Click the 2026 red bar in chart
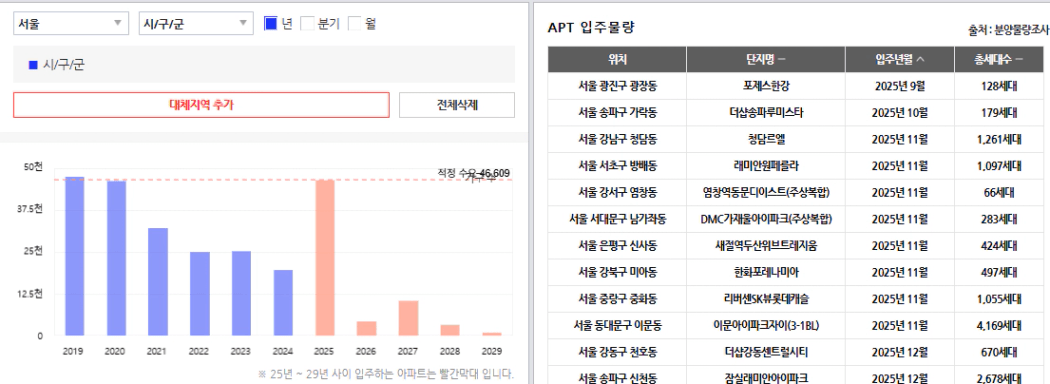The image size is (1050, 384). [x=366, y=328]
